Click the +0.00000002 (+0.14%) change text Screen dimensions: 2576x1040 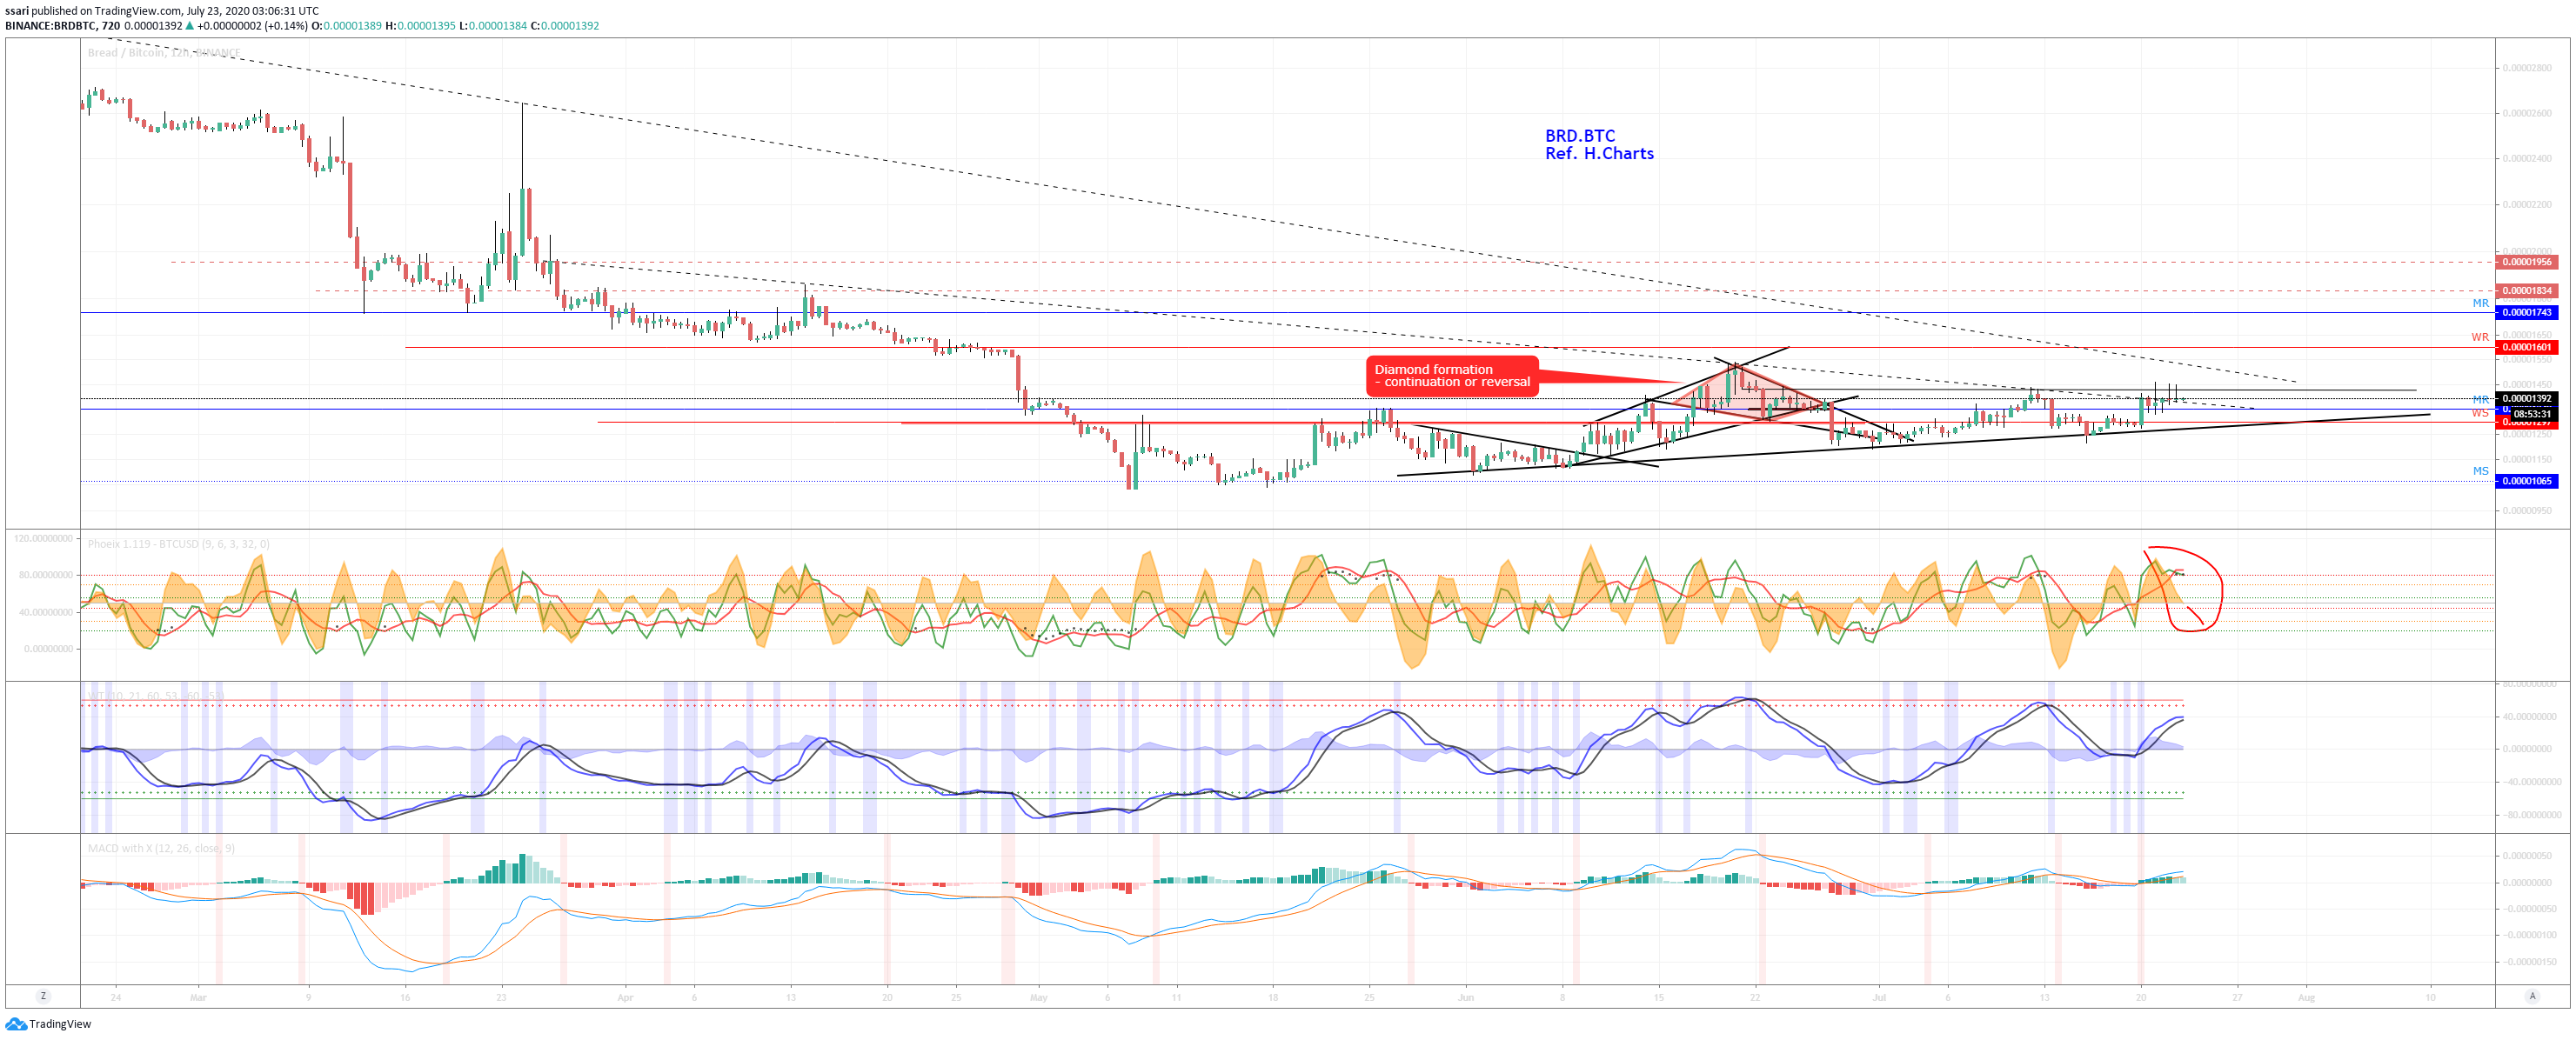coord(252,26)
